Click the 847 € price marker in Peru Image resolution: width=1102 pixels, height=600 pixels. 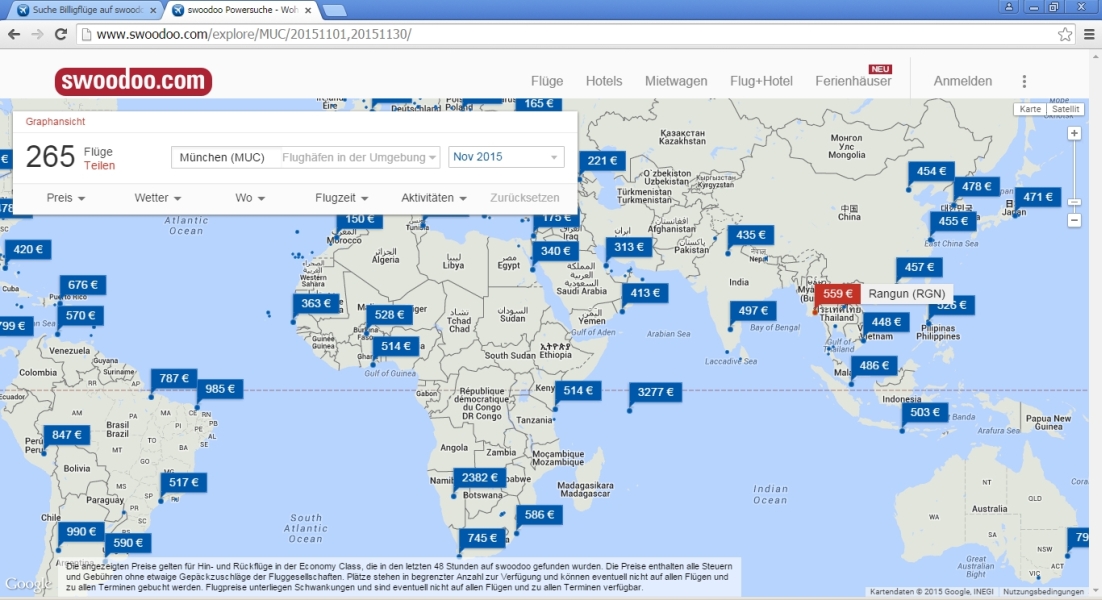click(67, 435)
